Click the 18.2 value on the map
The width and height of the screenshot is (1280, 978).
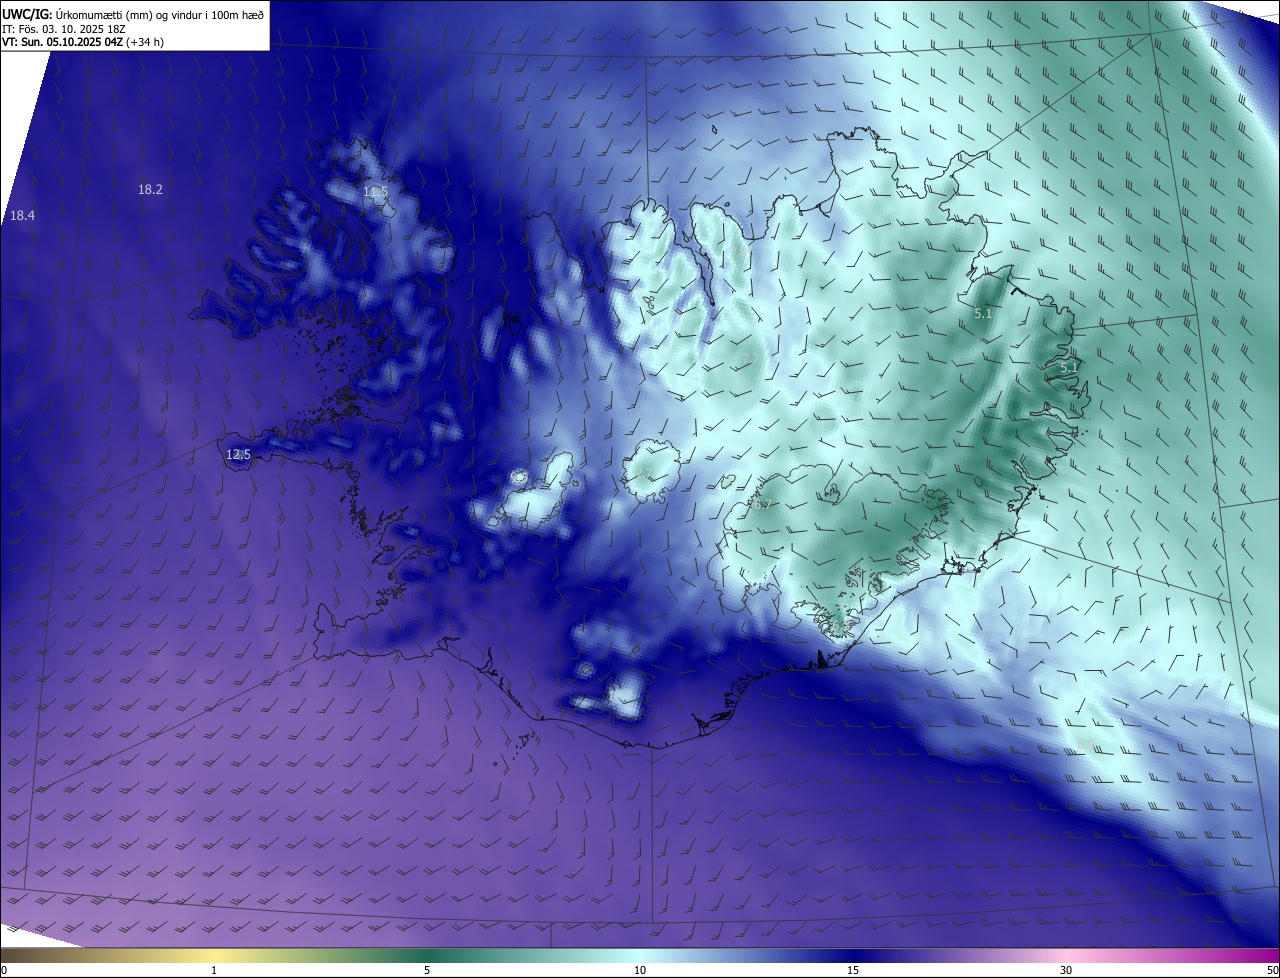(x=150, y=190)
